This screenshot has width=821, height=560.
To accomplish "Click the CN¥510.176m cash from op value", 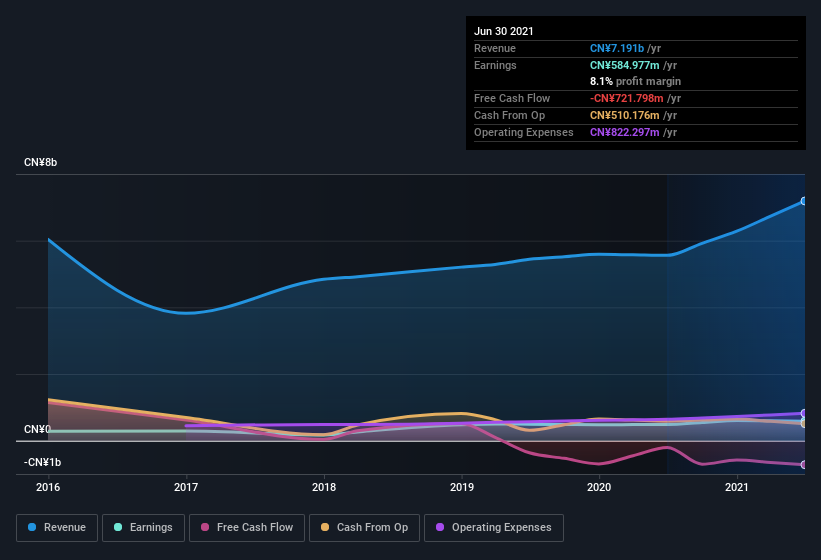I will click(625, 115).
